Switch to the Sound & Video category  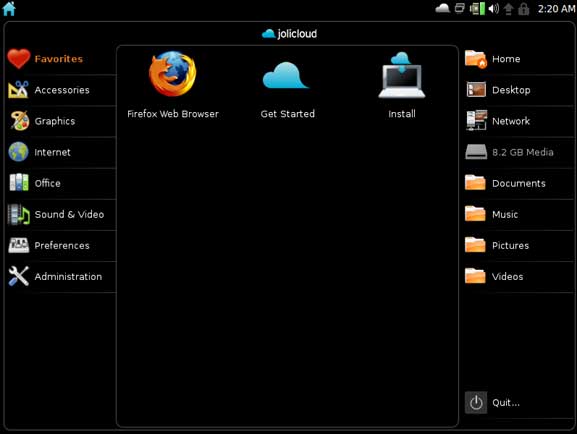click(x=69, y=215)
